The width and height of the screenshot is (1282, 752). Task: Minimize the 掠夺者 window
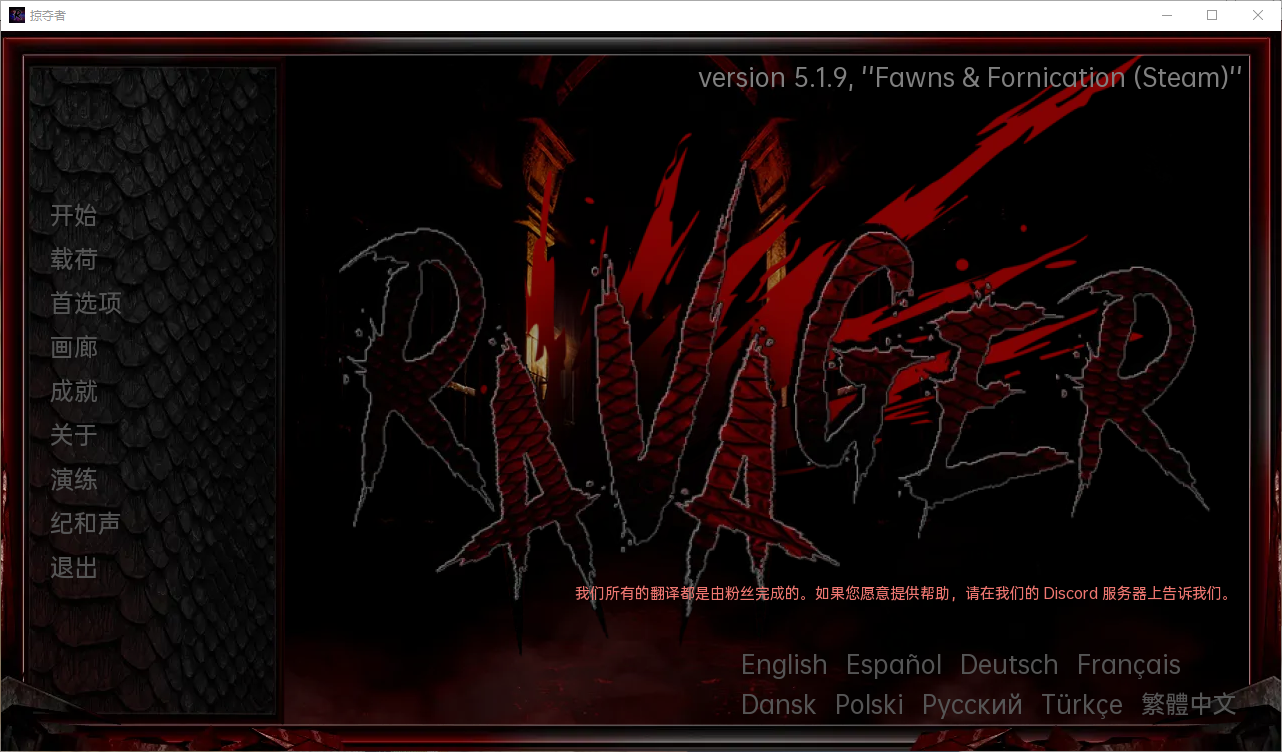click(1166, 15)
